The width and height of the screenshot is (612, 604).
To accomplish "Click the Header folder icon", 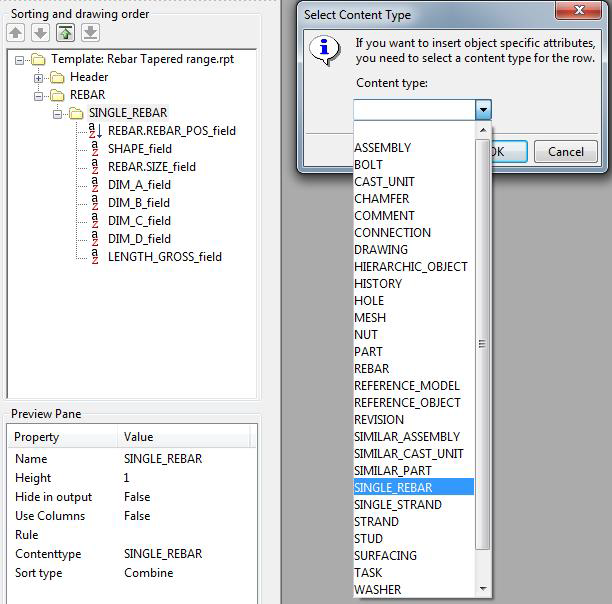I will click(58, 77).
